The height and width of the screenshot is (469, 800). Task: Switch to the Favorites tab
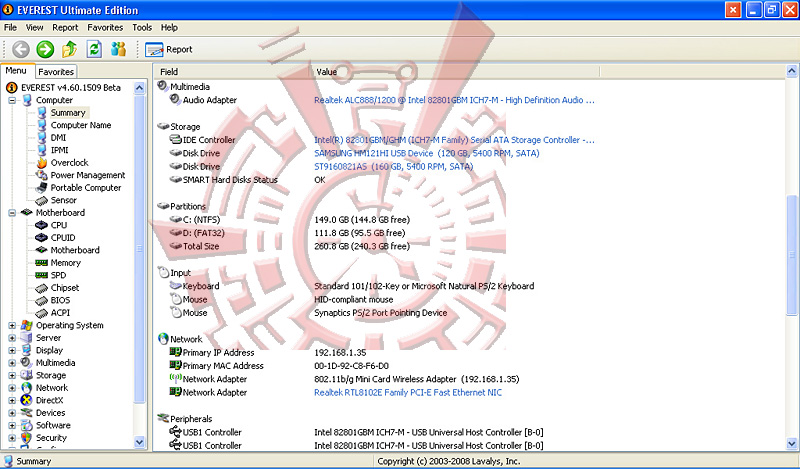point(56,72)
